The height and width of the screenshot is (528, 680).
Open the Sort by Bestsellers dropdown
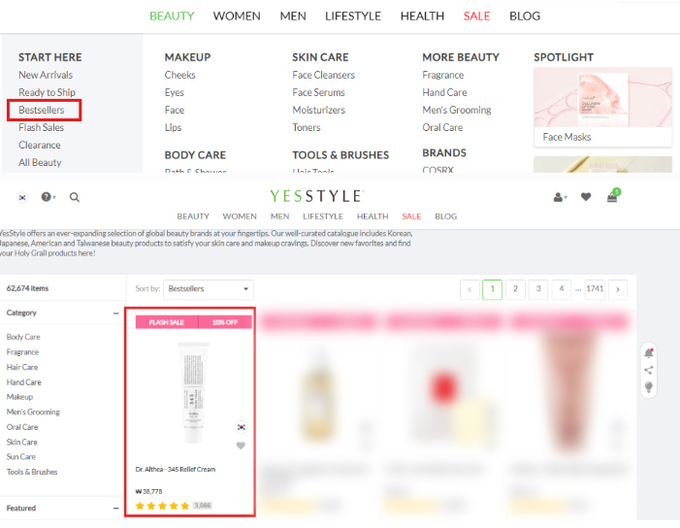[208, 289]
